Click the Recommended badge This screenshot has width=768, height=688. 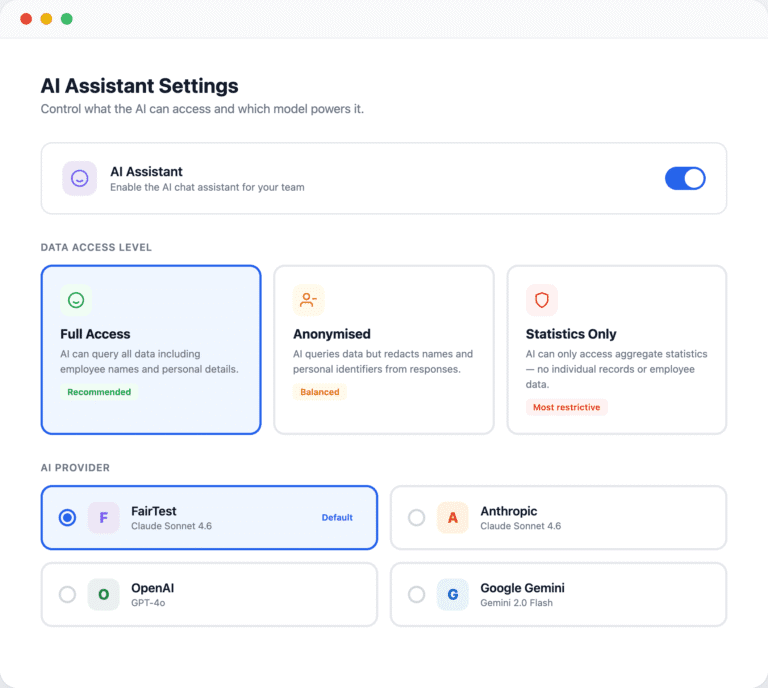click(99, 392)
